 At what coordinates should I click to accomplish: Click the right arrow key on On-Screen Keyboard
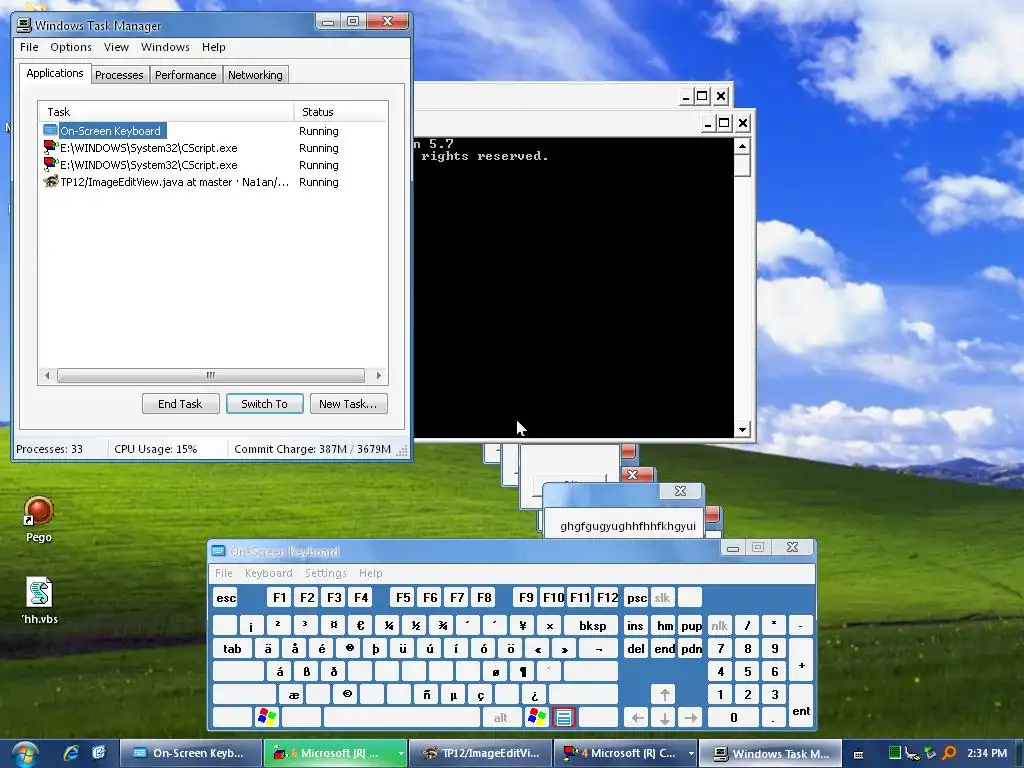coord(691,718)
